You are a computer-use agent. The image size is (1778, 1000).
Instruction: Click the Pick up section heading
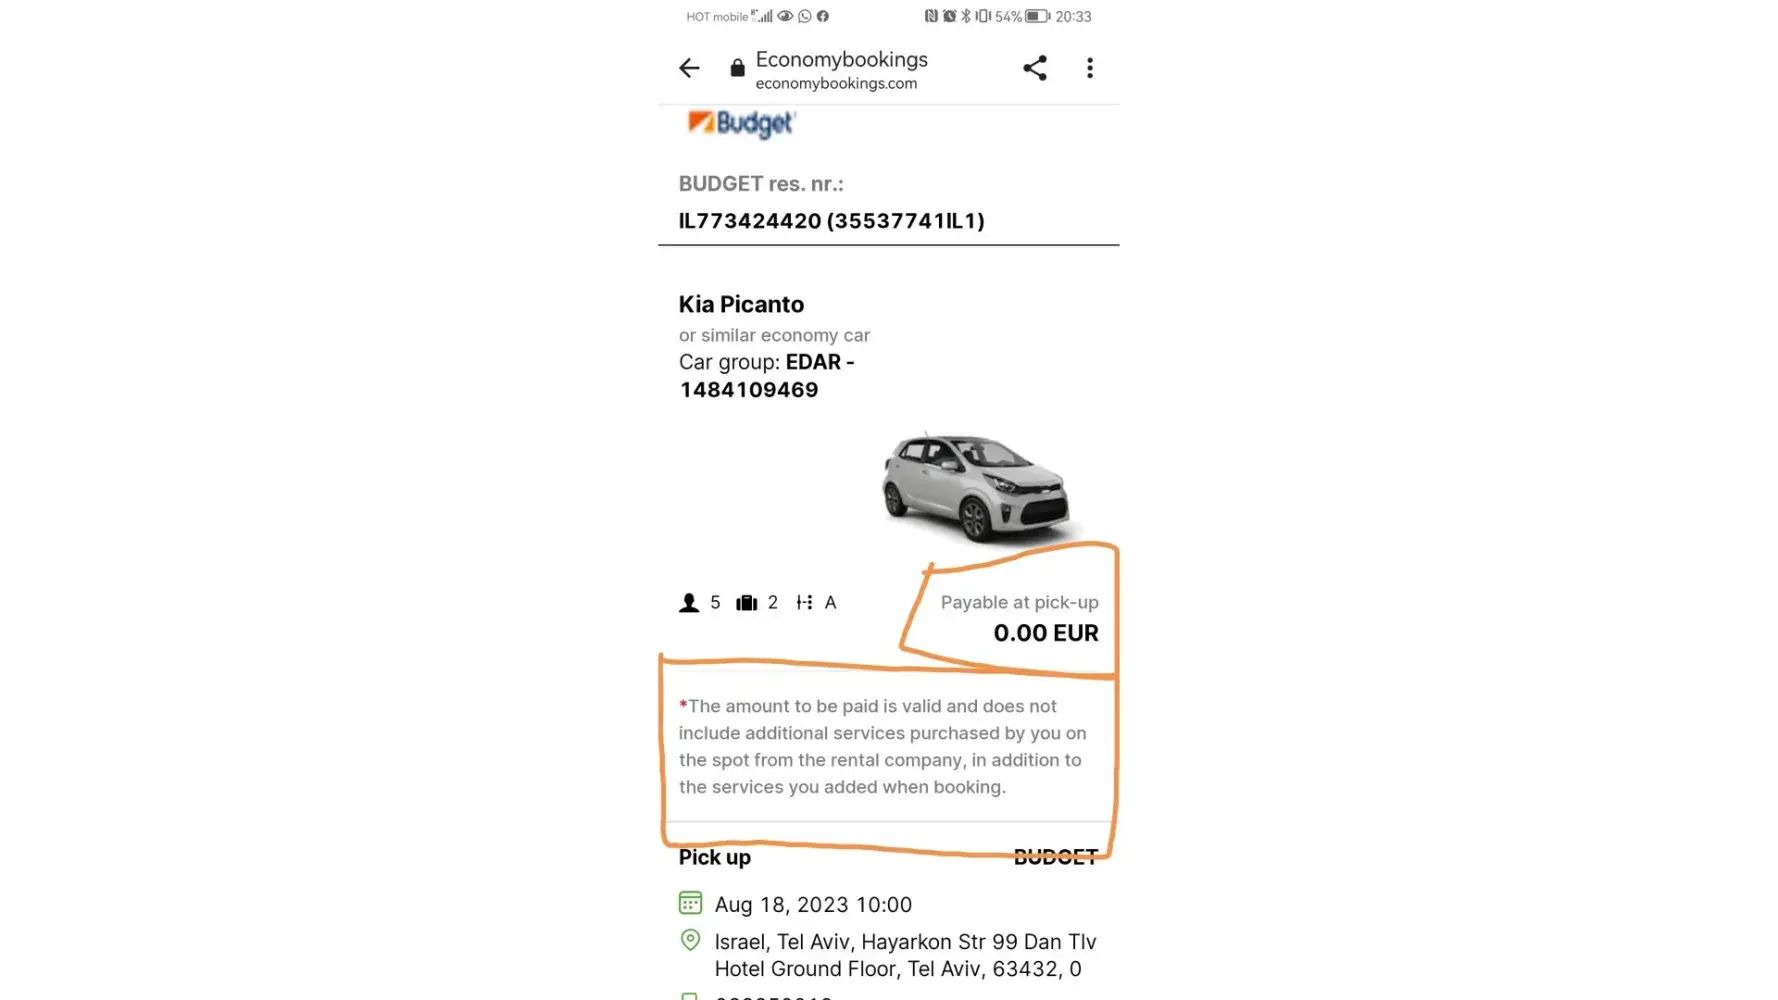tap(714, 857)
